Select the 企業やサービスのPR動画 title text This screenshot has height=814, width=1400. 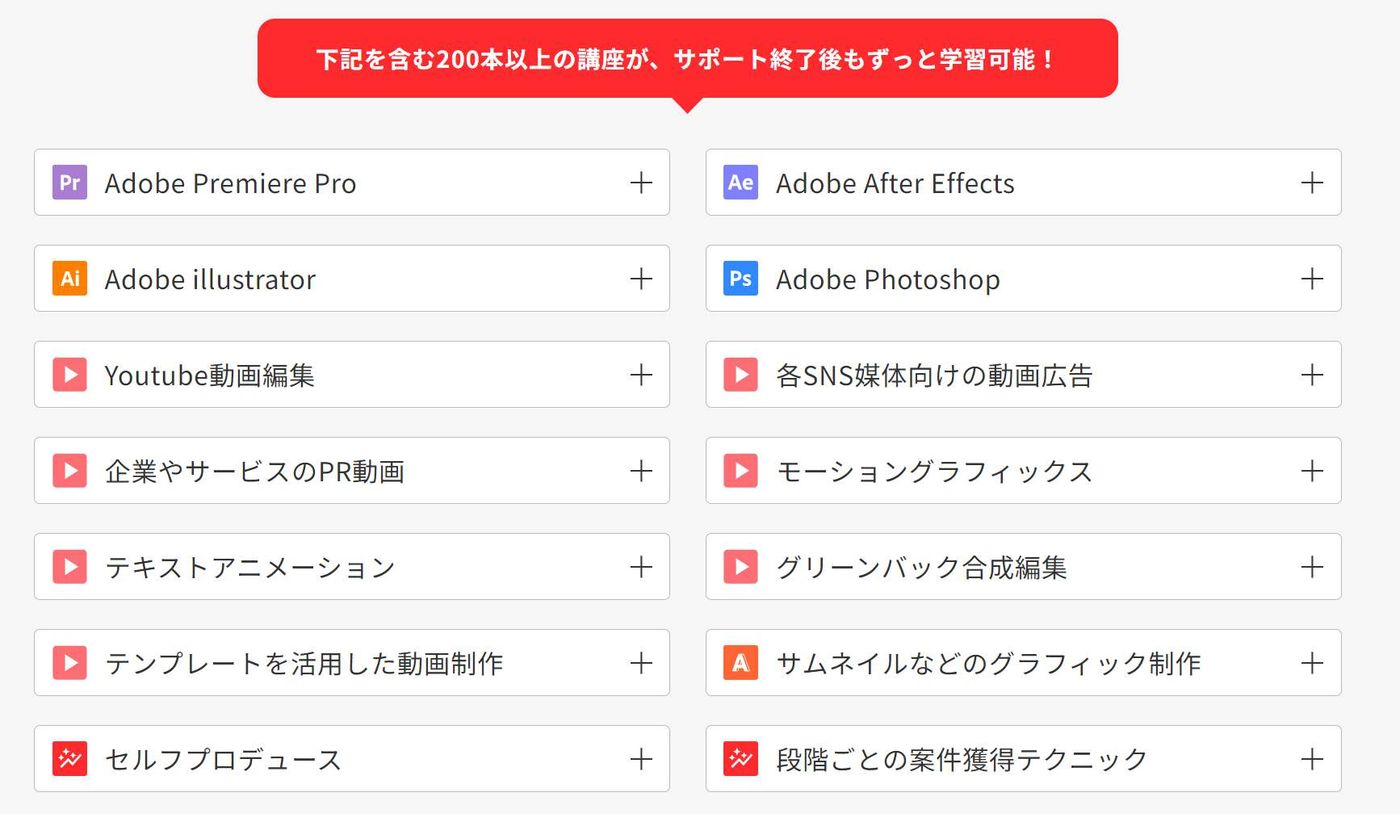pos(255,471)
